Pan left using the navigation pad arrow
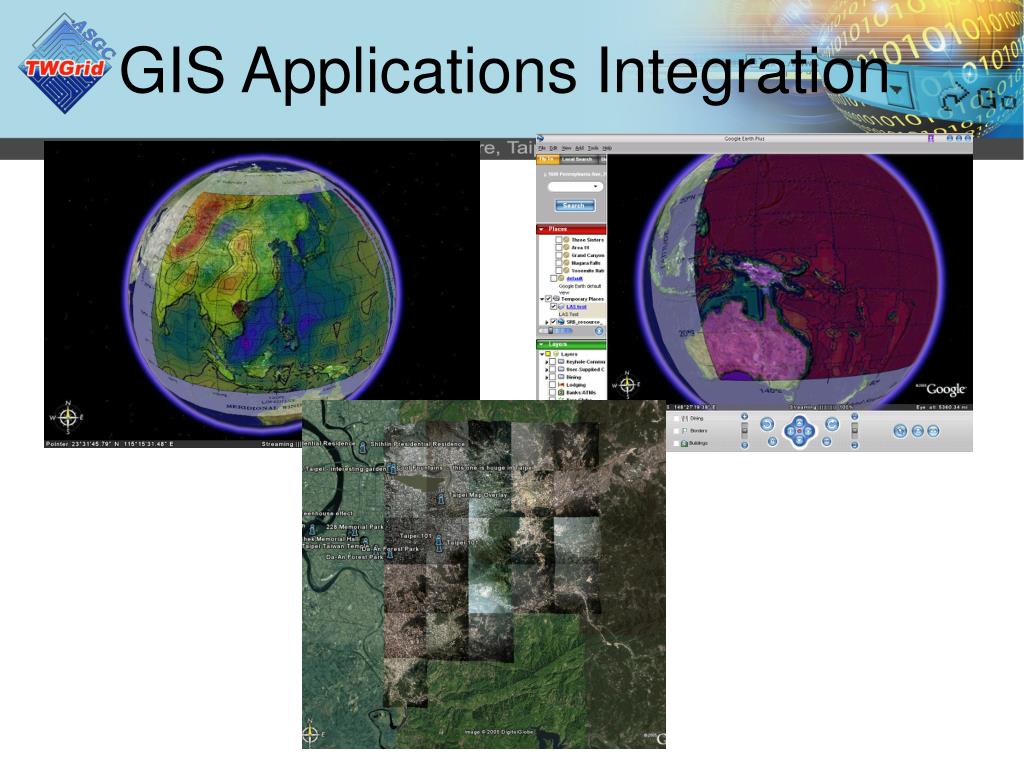Screen dimensions: 1024x768 [791, 431]
